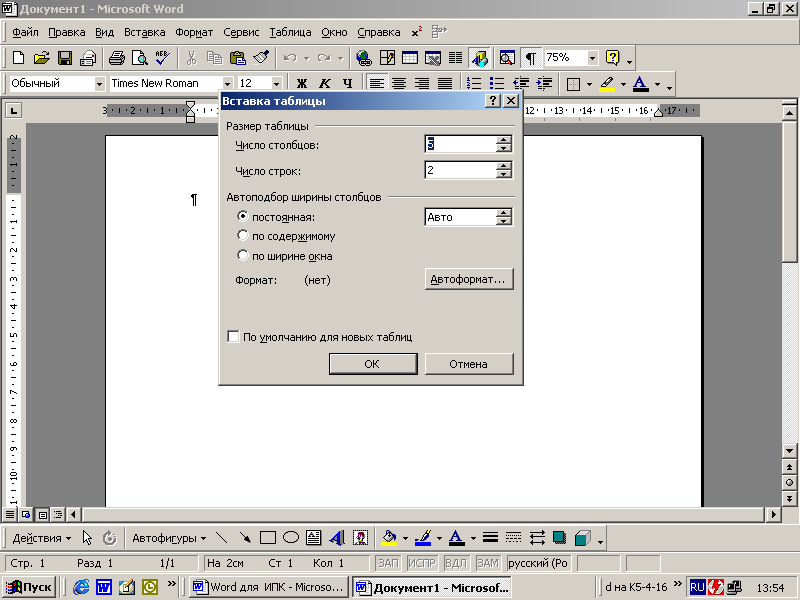
Task: Click the yellow highlight marker icon
Action: click(x=607, y=83)
